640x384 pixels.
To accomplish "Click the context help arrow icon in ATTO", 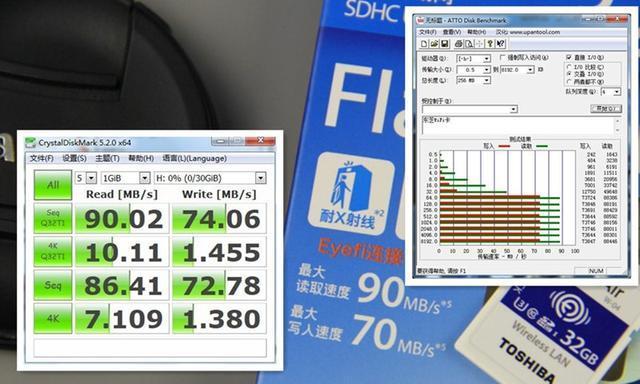I will click(501, 43).
